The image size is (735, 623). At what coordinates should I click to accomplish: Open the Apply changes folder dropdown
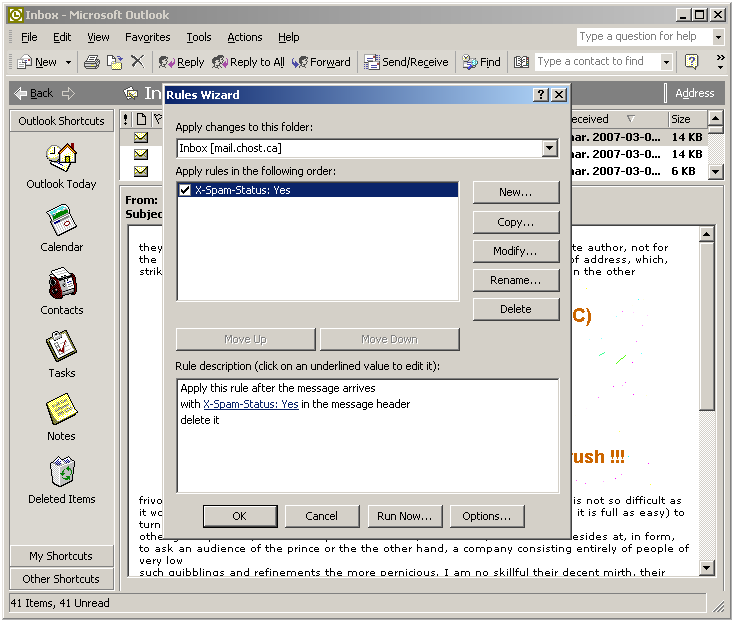pos(549,148)
